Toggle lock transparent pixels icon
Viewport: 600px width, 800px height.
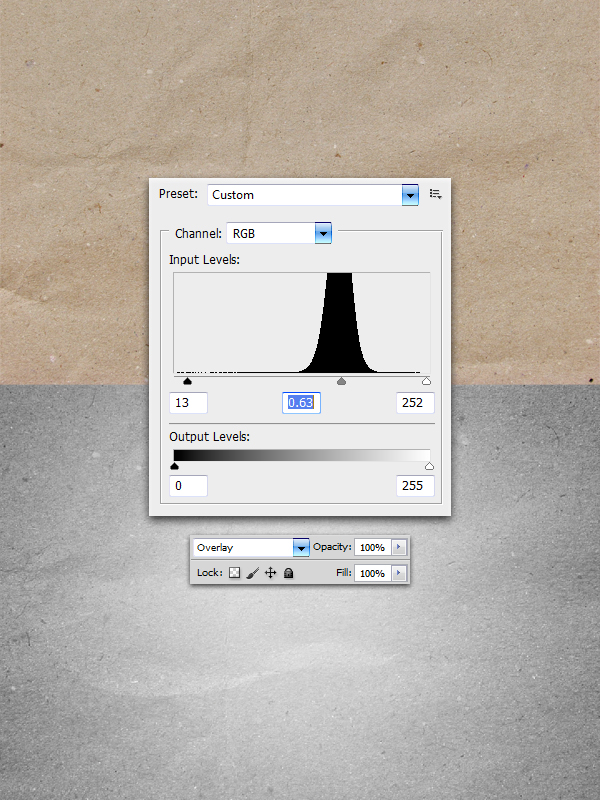pos(235,573)
